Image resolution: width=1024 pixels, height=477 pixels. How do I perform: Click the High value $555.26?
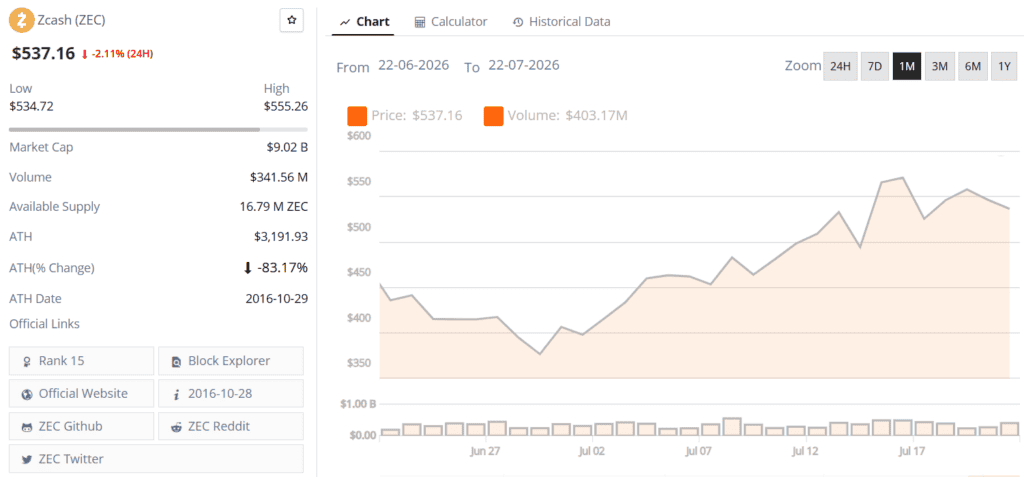point(286,106)
